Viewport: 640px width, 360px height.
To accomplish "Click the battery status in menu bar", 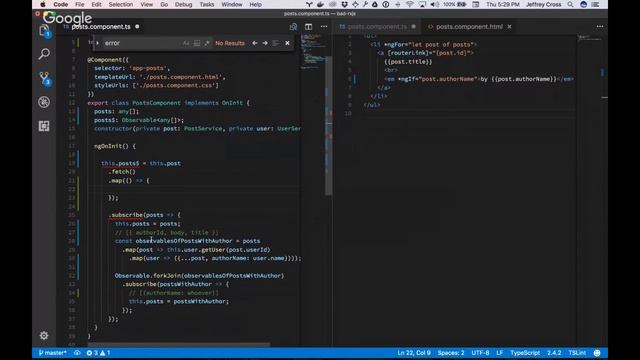I will pos(455,4).
